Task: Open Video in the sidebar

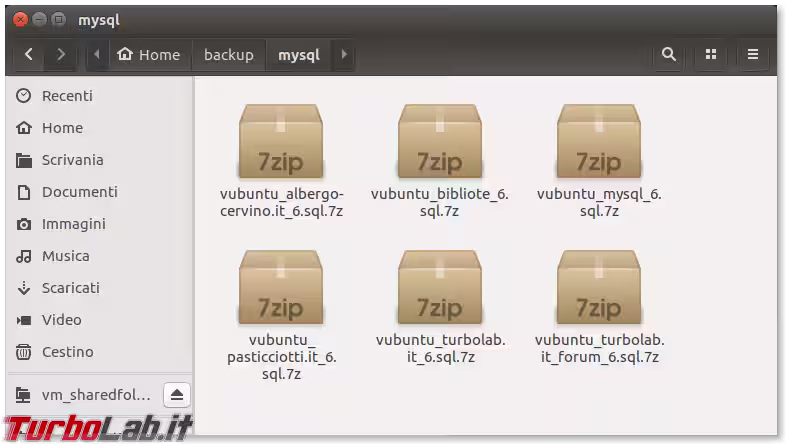Action: tap(99, 320)
